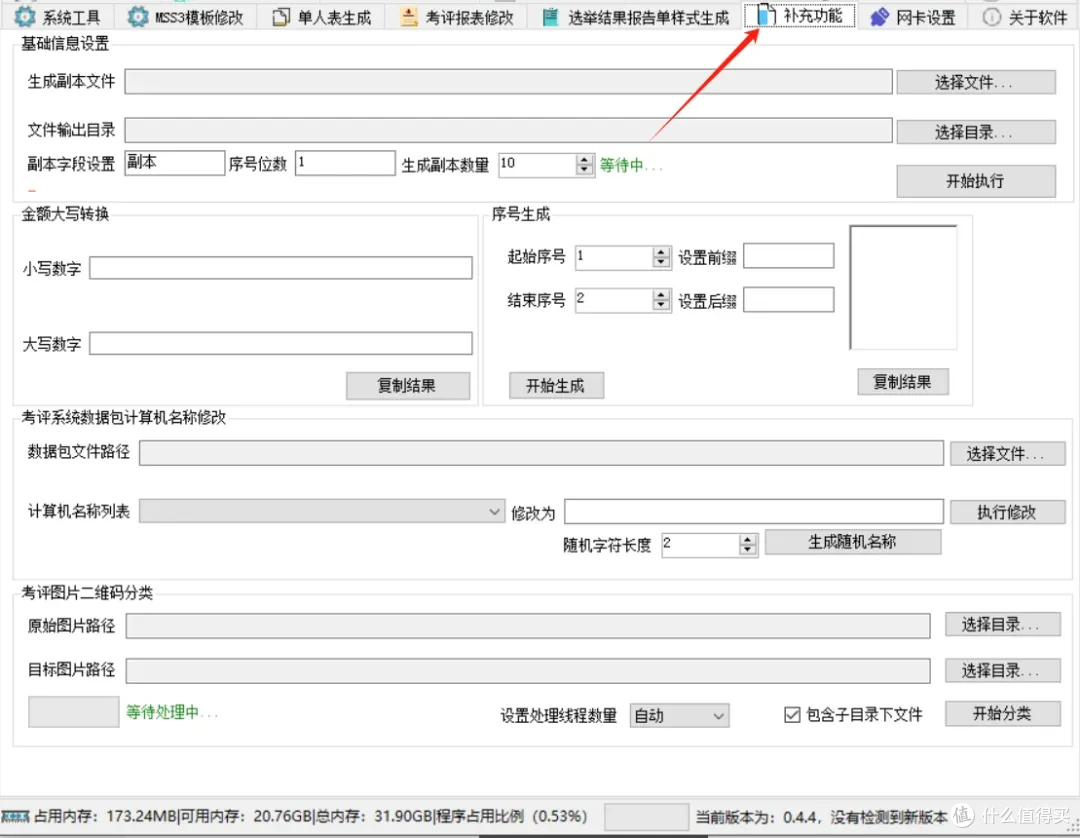Choose directory for 文件输出目录
This screenshot has width=1080, height=838.
[x=975, y=132]
